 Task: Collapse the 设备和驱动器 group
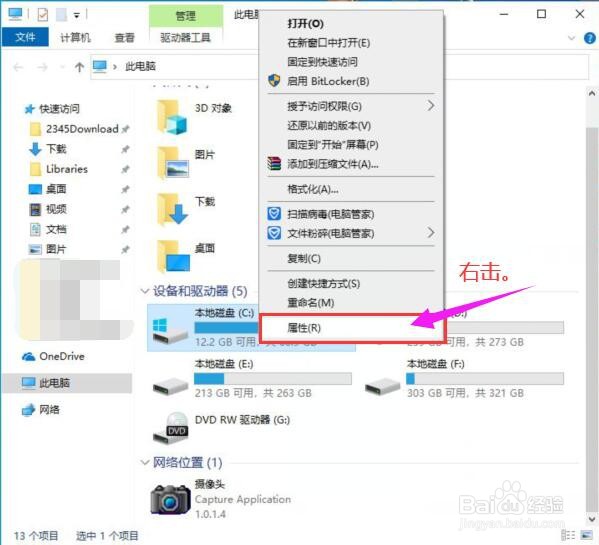click(145, 291)
